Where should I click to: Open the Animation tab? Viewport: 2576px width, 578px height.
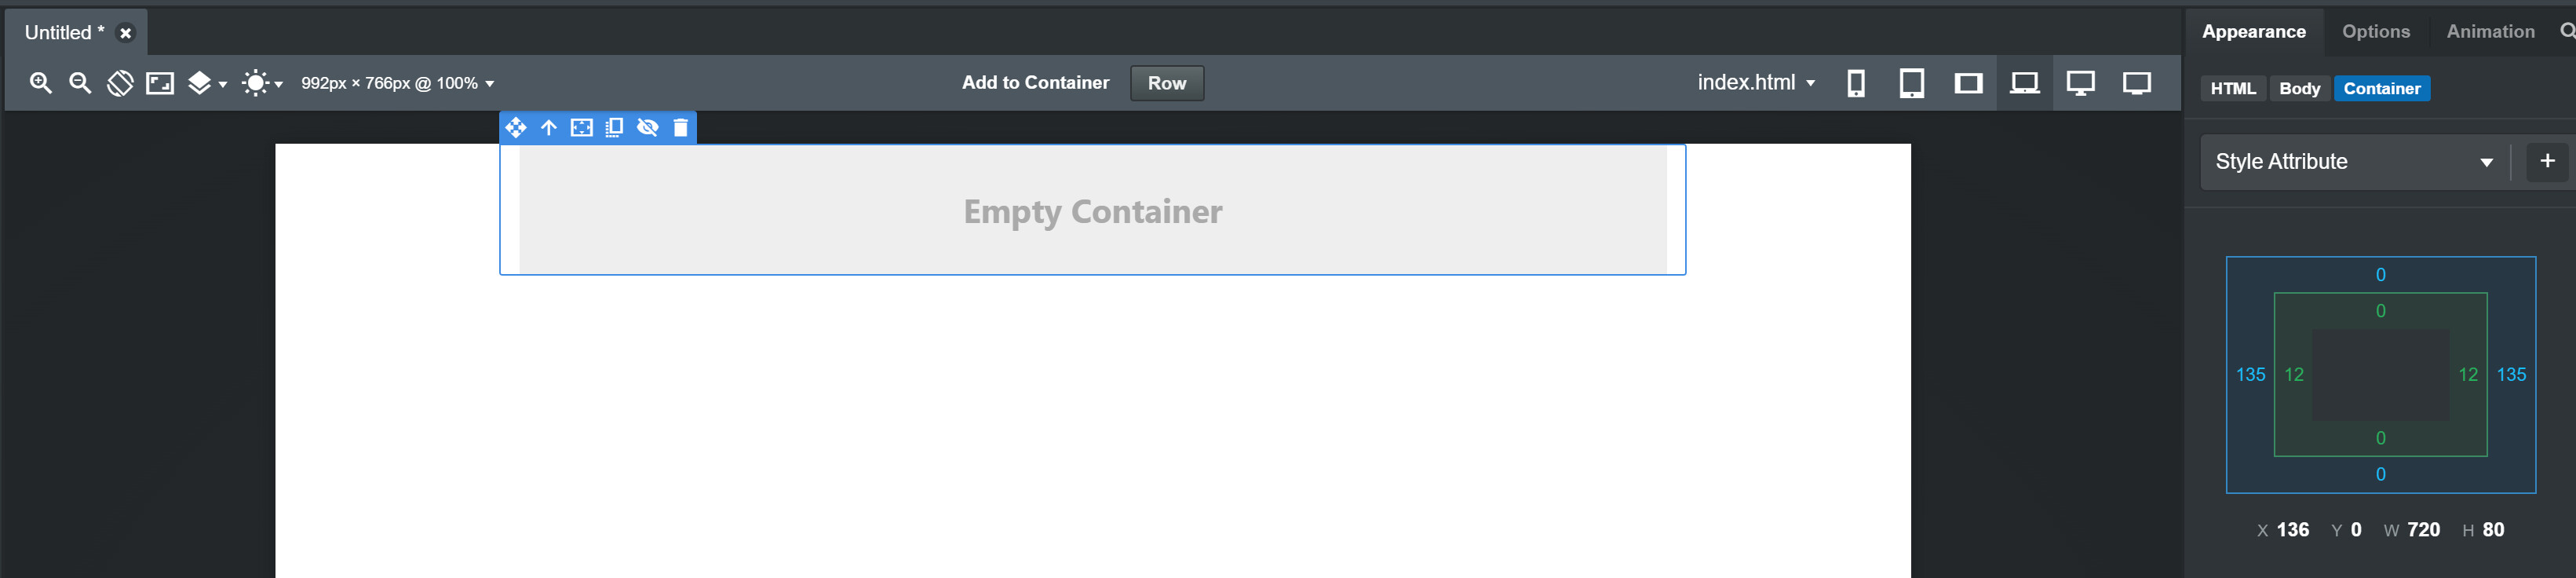click(2490, 32)
